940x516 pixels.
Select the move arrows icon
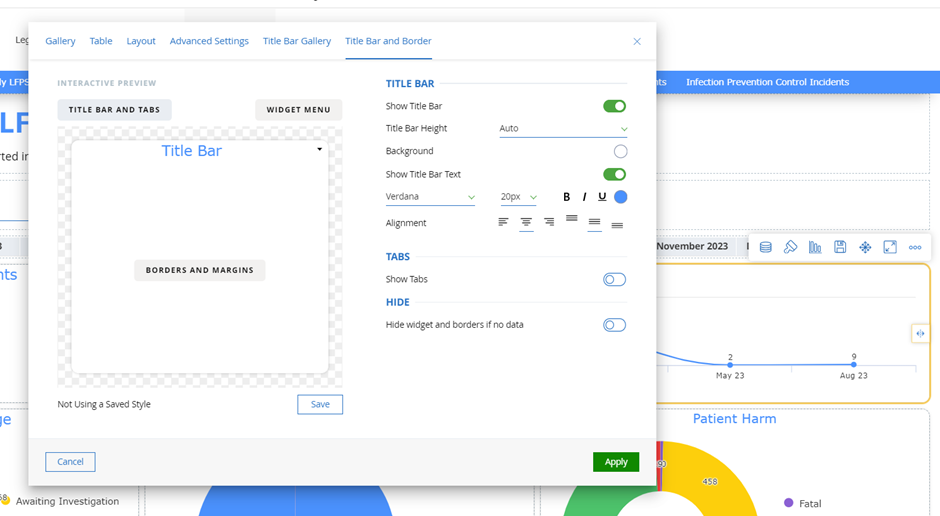pos(865,247)
